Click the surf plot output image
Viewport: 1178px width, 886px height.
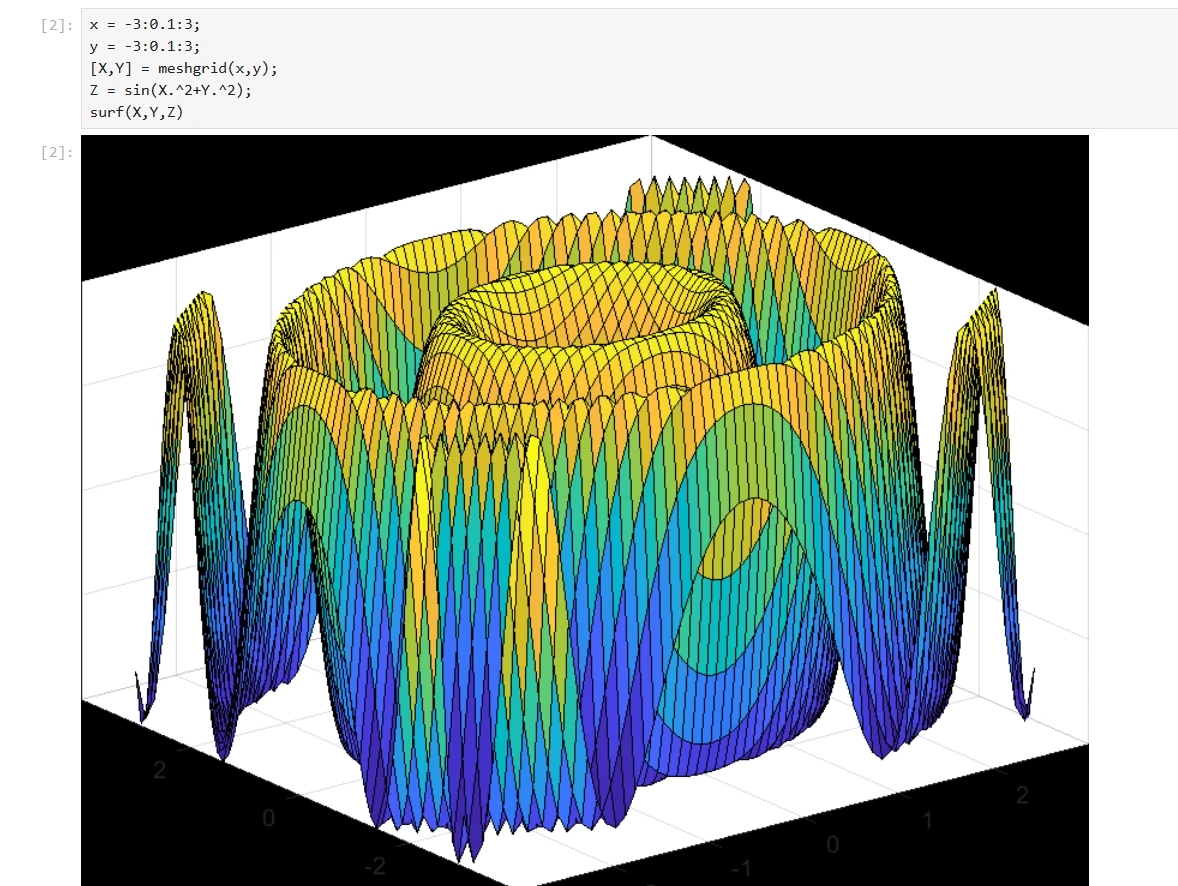584,510
